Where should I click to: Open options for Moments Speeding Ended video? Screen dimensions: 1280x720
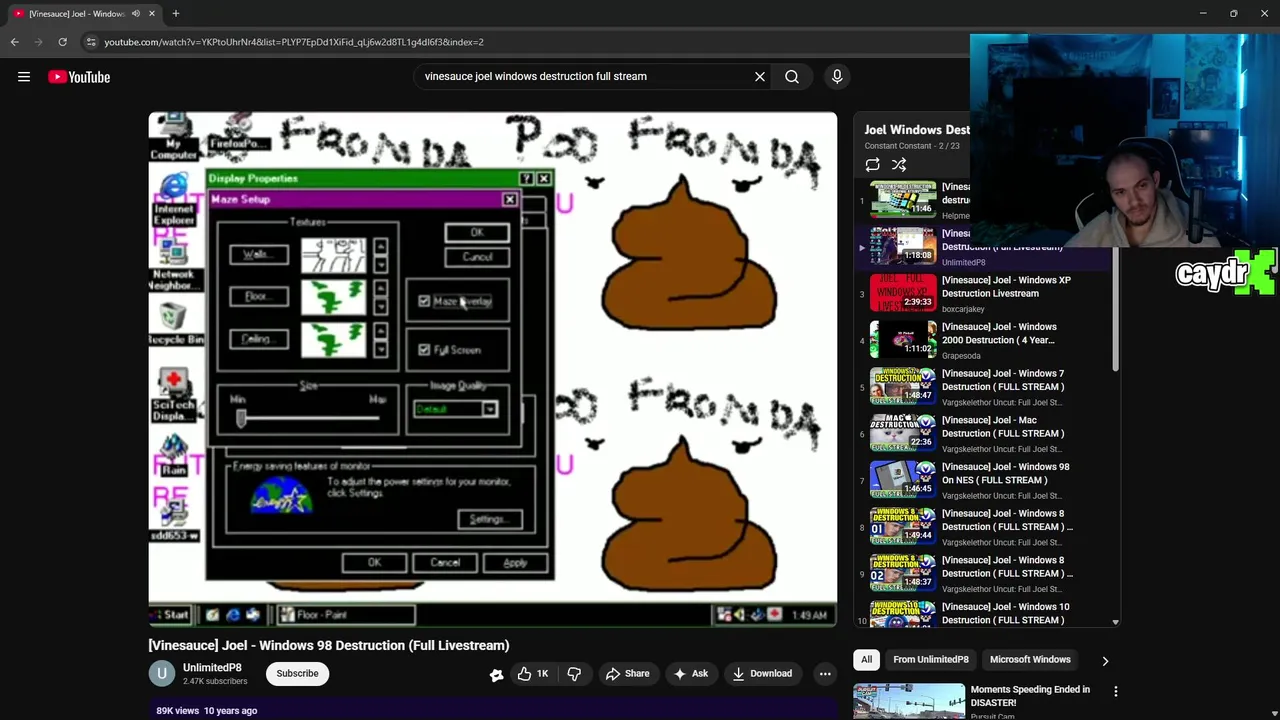1115,691
